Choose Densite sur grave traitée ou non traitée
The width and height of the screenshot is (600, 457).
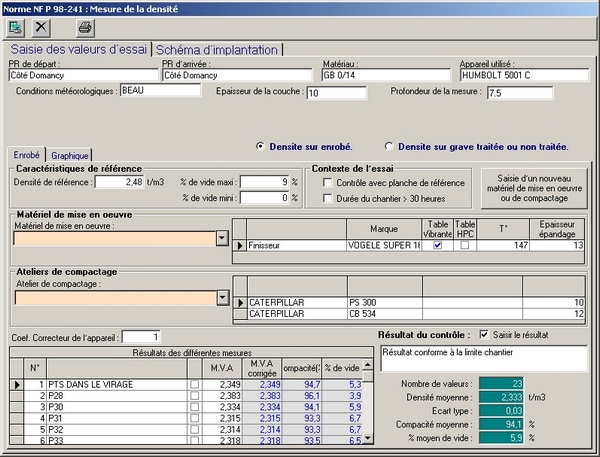tap(389, 146)
